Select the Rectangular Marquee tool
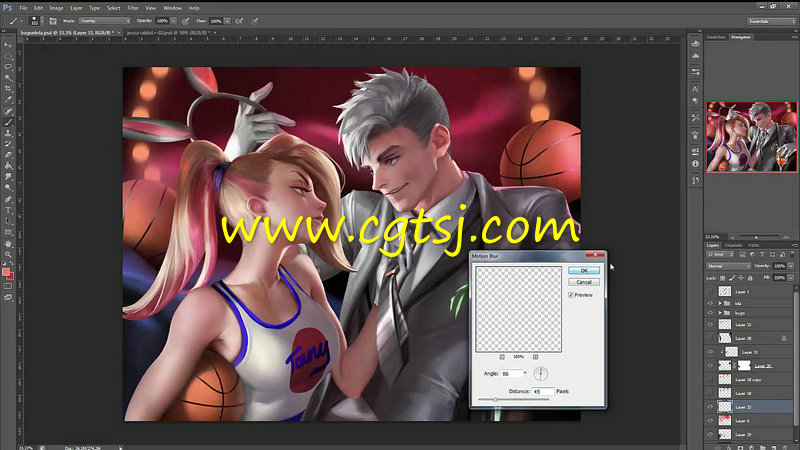 (8, 56)
